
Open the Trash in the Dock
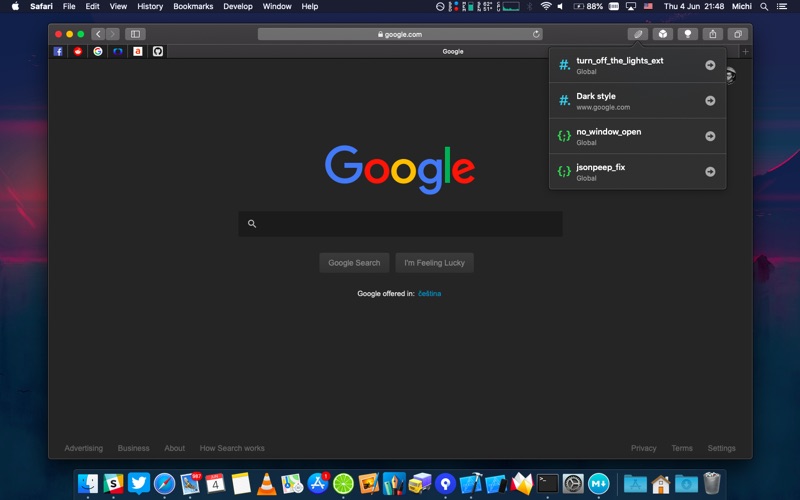click(x=712, y=483)
